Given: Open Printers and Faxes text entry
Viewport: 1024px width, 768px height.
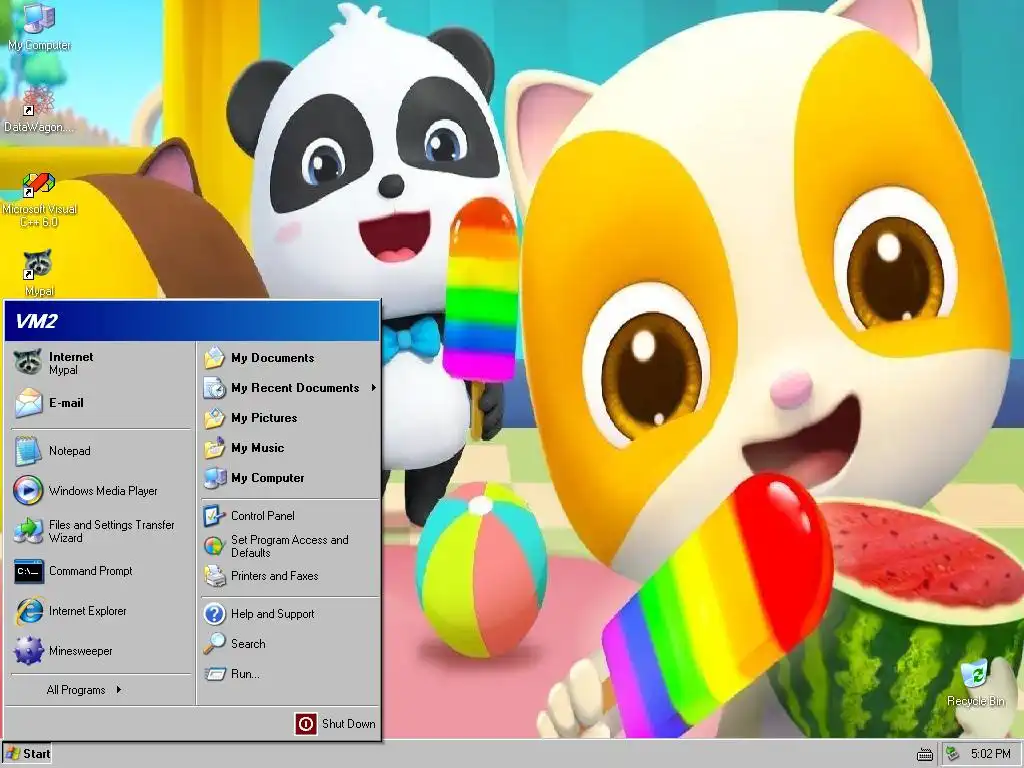Looking at the screenshot, I should click(x=274, y=576).
